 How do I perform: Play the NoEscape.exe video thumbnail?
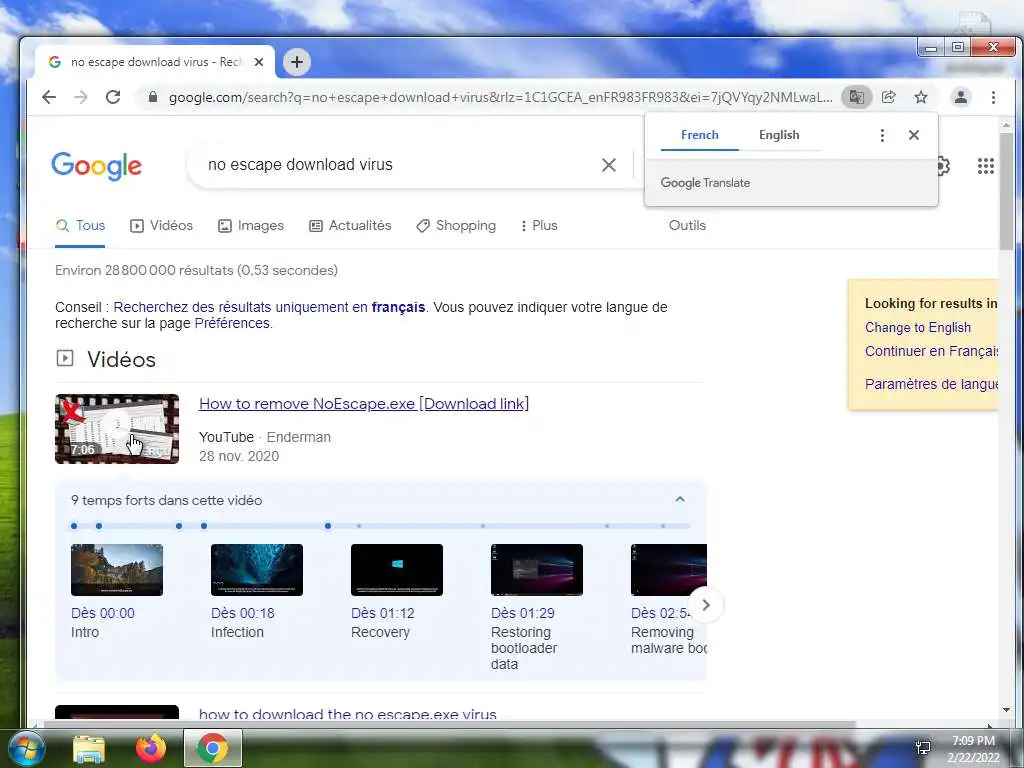pyautogui.click(x=117, y=429)
